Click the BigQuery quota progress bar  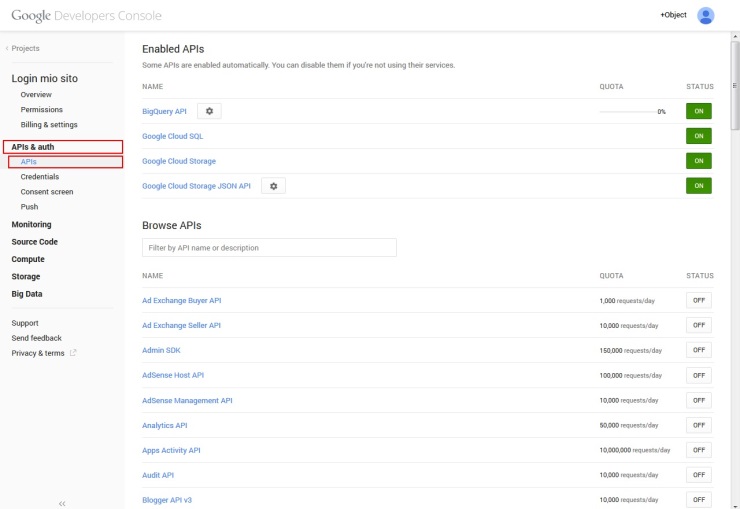point(627,111)
